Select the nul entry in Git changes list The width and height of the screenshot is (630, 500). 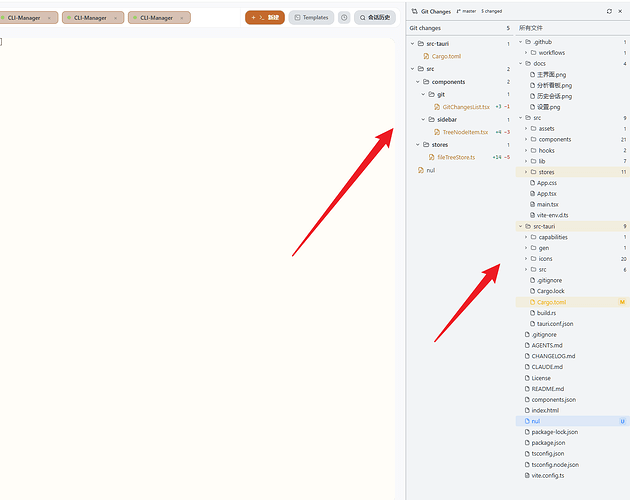click(430, 170)
